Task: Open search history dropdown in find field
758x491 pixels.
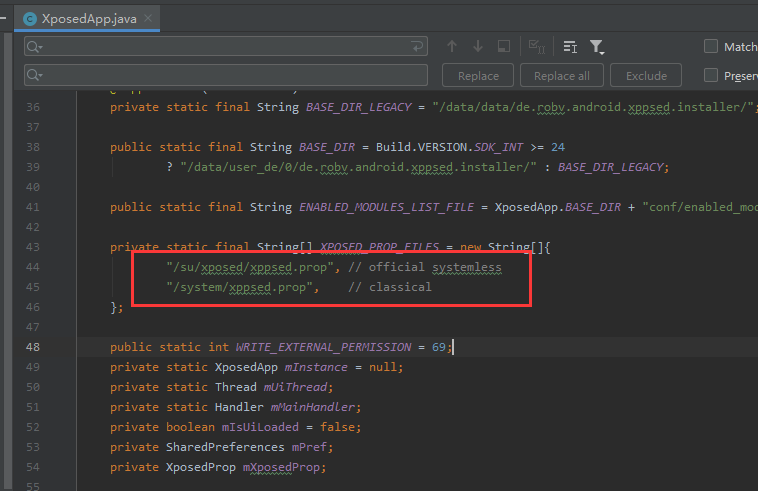Action: point(35,47)
